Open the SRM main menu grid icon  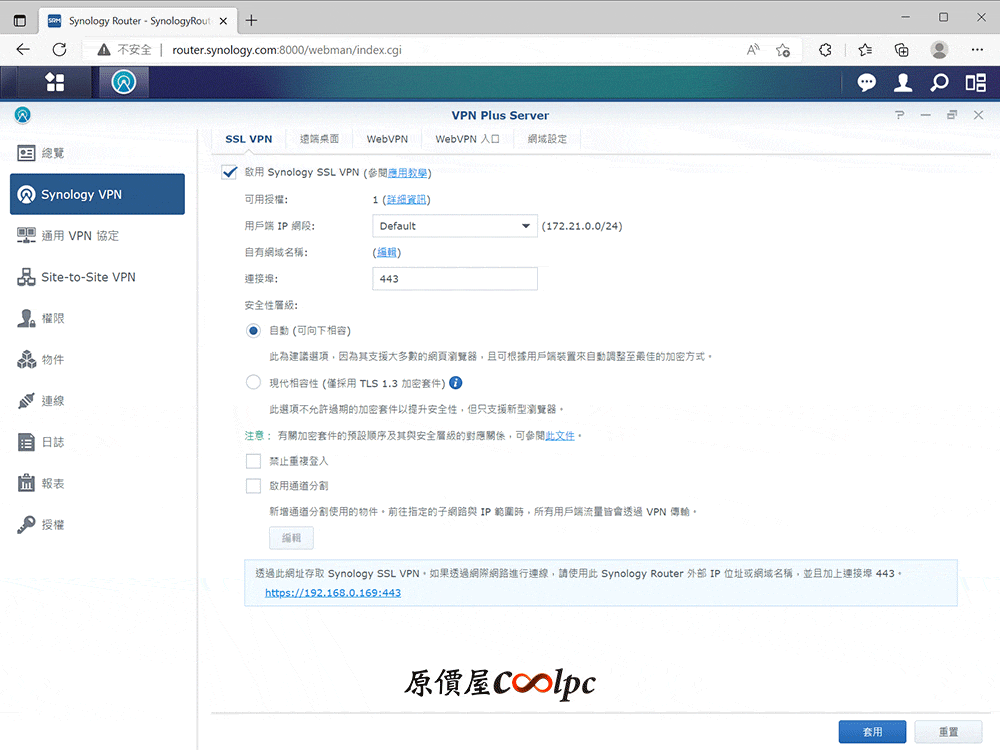(x=55, y=82)
